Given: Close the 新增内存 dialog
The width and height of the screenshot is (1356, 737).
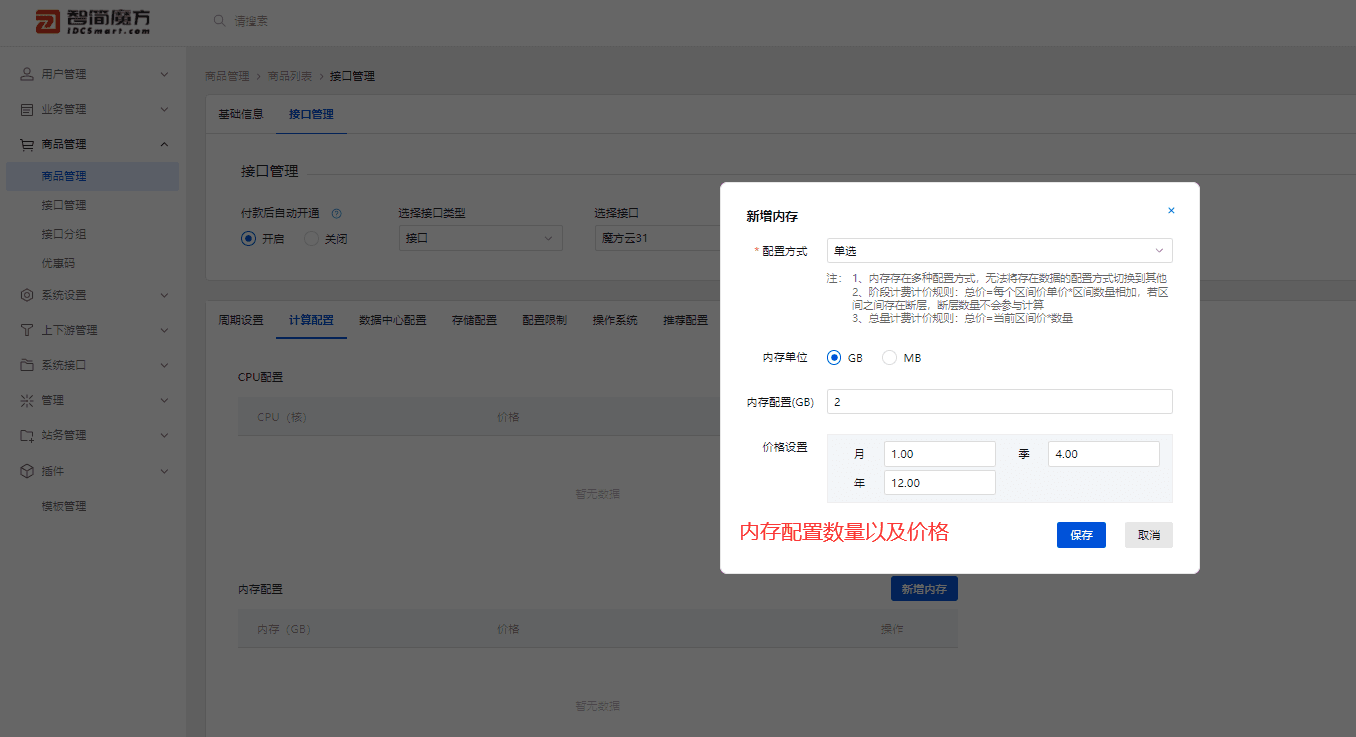Looking at the screenshot, I should [1171, 211].
